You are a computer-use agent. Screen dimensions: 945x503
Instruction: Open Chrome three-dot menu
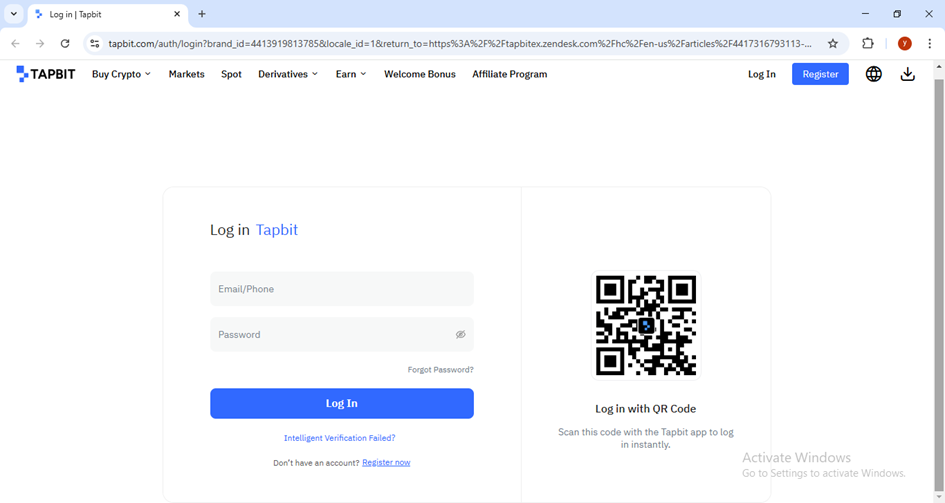tap(930, 44)
